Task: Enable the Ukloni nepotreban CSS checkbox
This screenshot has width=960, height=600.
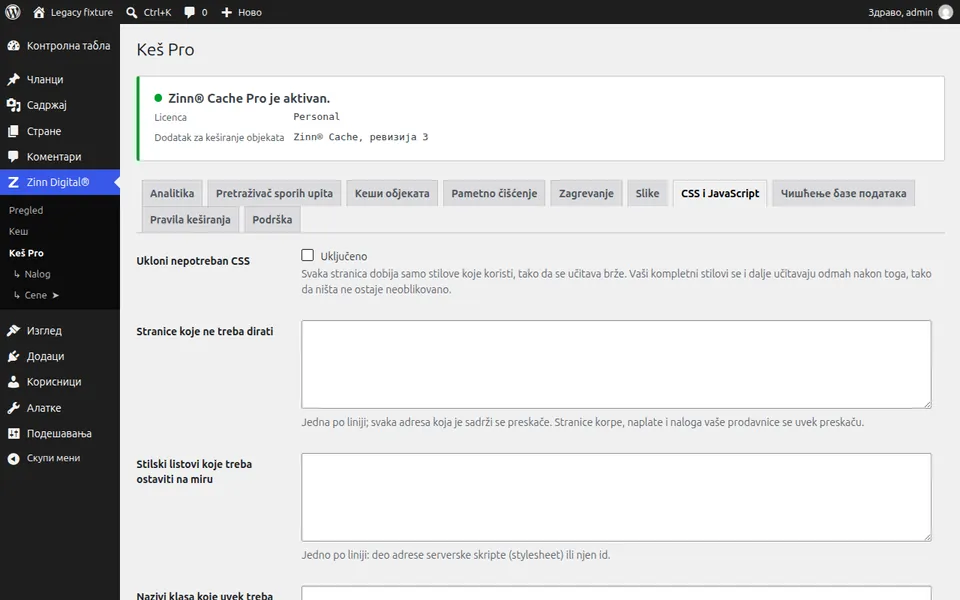Action: point(307,255)
